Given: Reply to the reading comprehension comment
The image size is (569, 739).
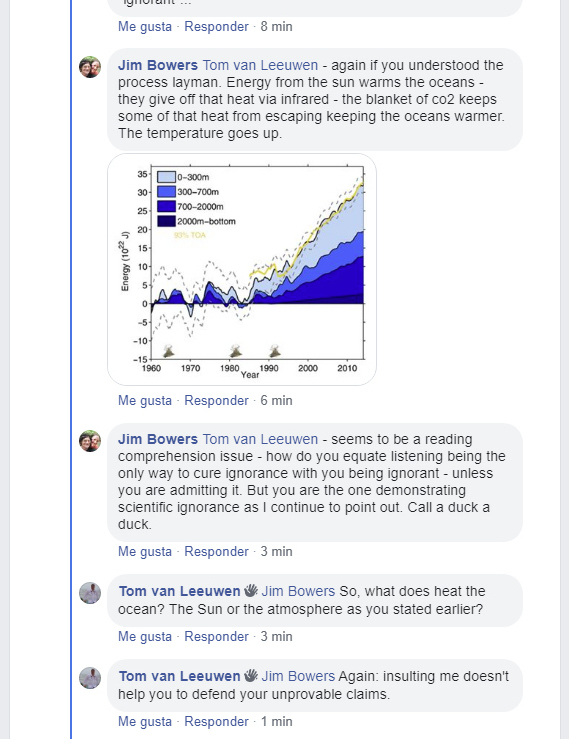Looking at the screenshot, I should [216, 551].
